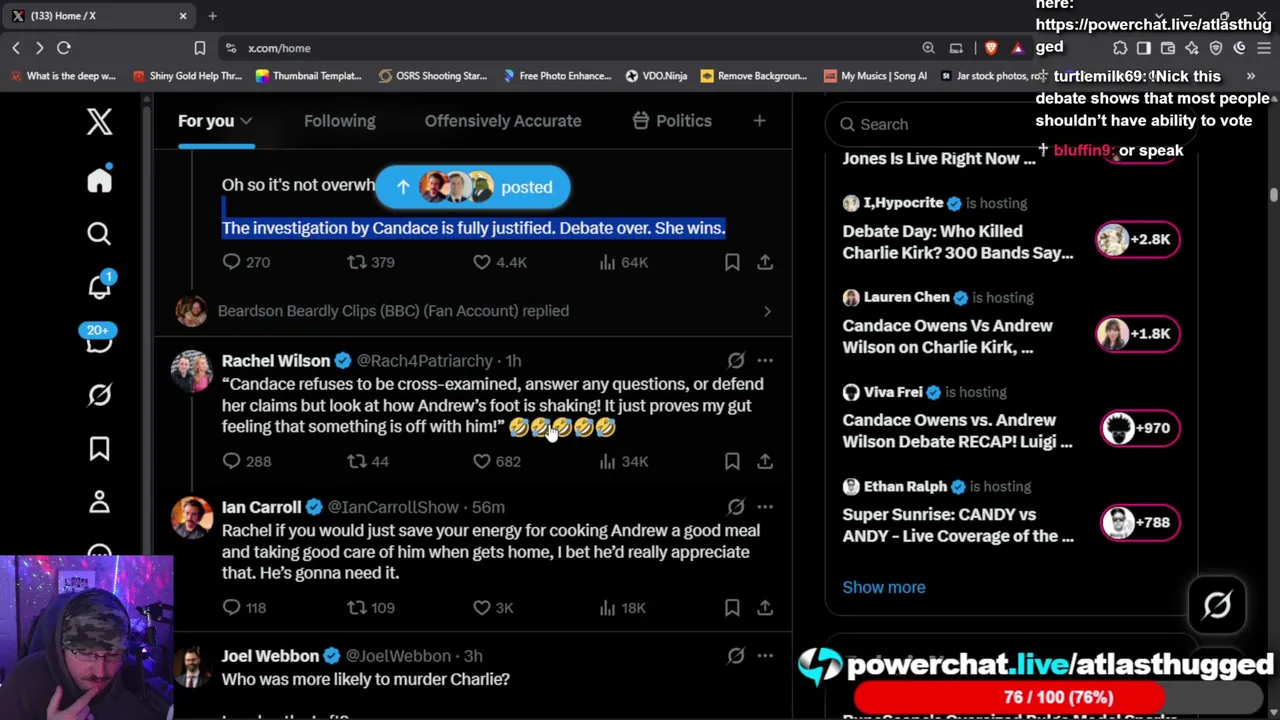Screen dimensions: 1280x720
Task: Reply to Rachel Wilson's post
Action: (x=231, y=461)
